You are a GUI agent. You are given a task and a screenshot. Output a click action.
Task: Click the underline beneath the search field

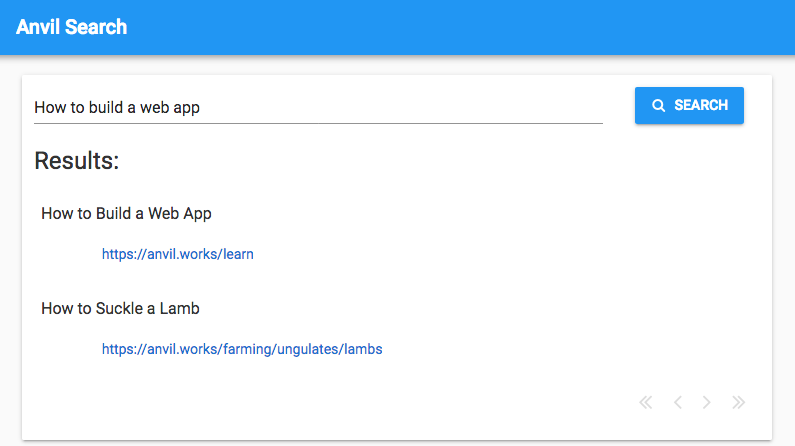318,123
